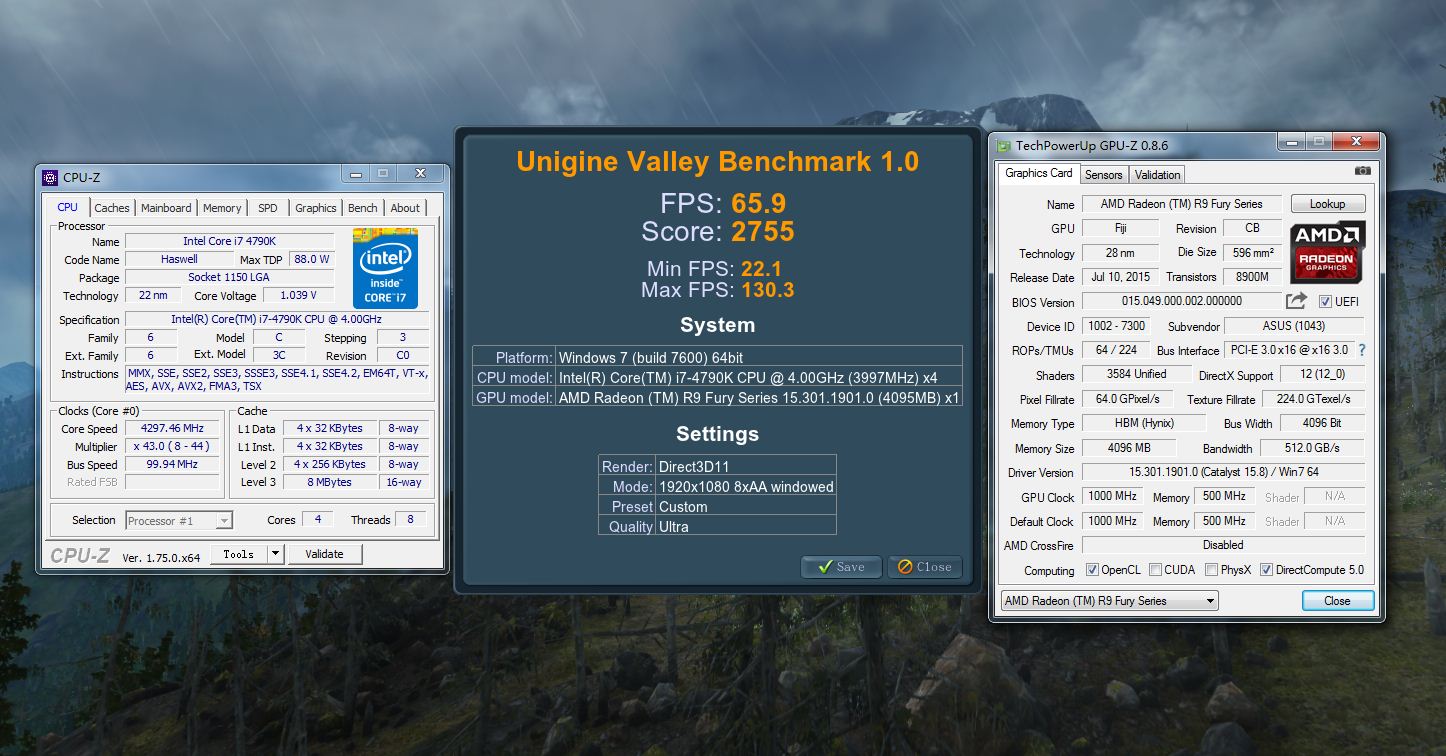
Task: Open the Validation tab in GPU-Z
Action: pos(1158,175)
